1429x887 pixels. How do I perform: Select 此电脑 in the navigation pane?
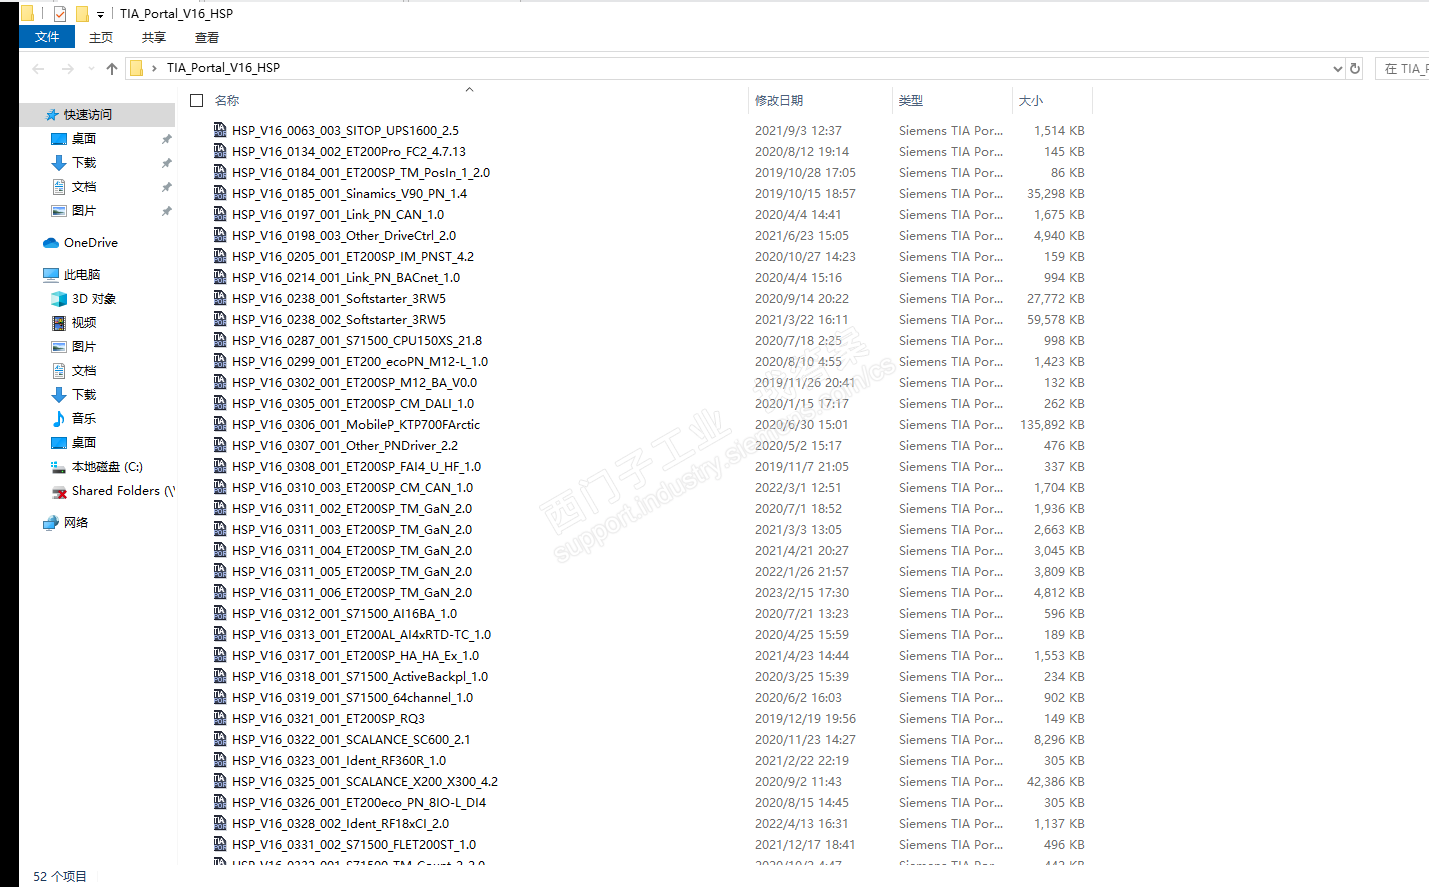point(82,275)
